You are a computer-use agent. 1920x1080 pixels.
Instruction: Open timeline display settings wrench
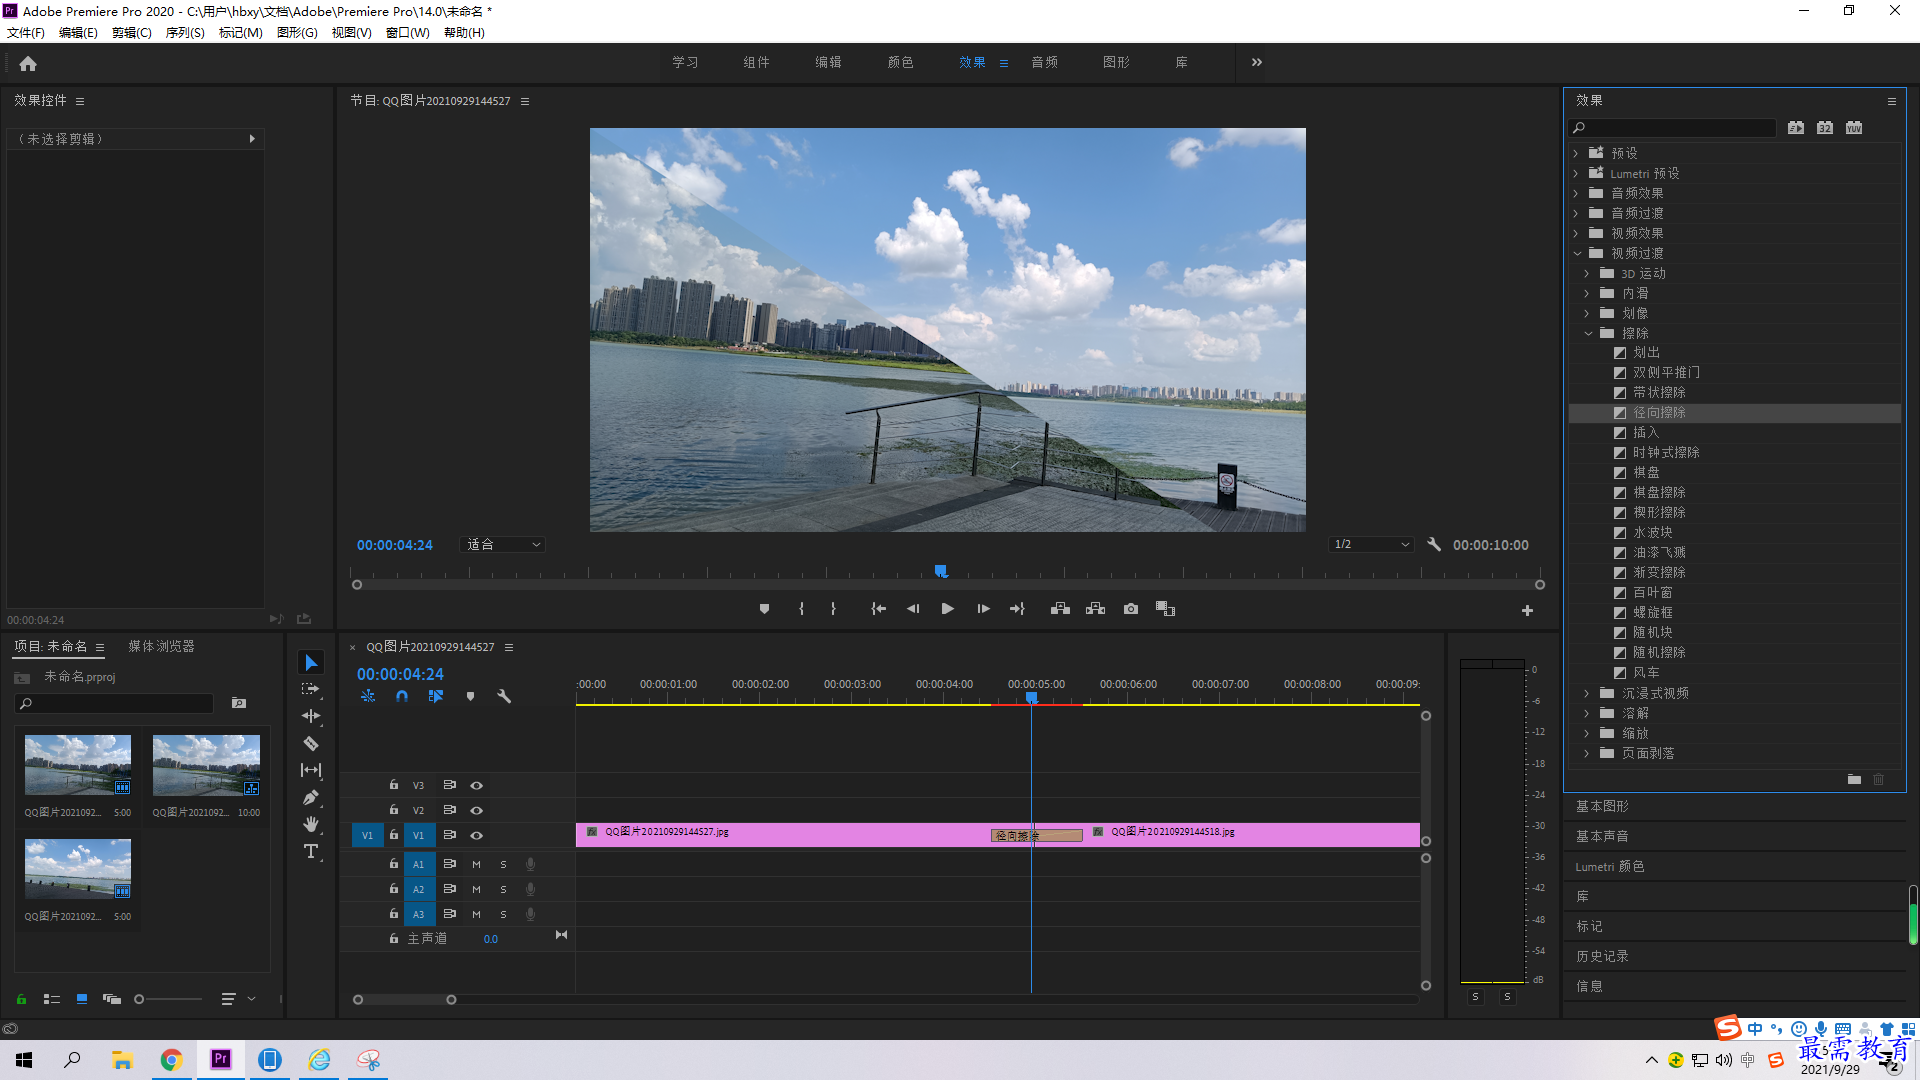504,696
